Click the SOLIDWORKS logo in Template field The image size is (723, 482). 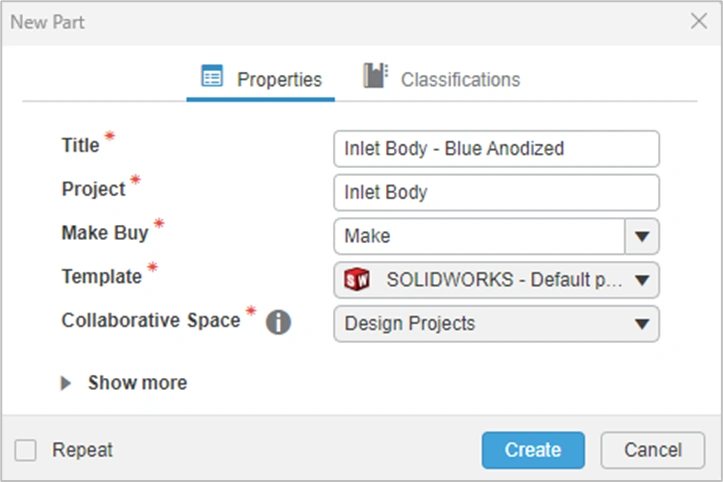[x=357, y=280]
